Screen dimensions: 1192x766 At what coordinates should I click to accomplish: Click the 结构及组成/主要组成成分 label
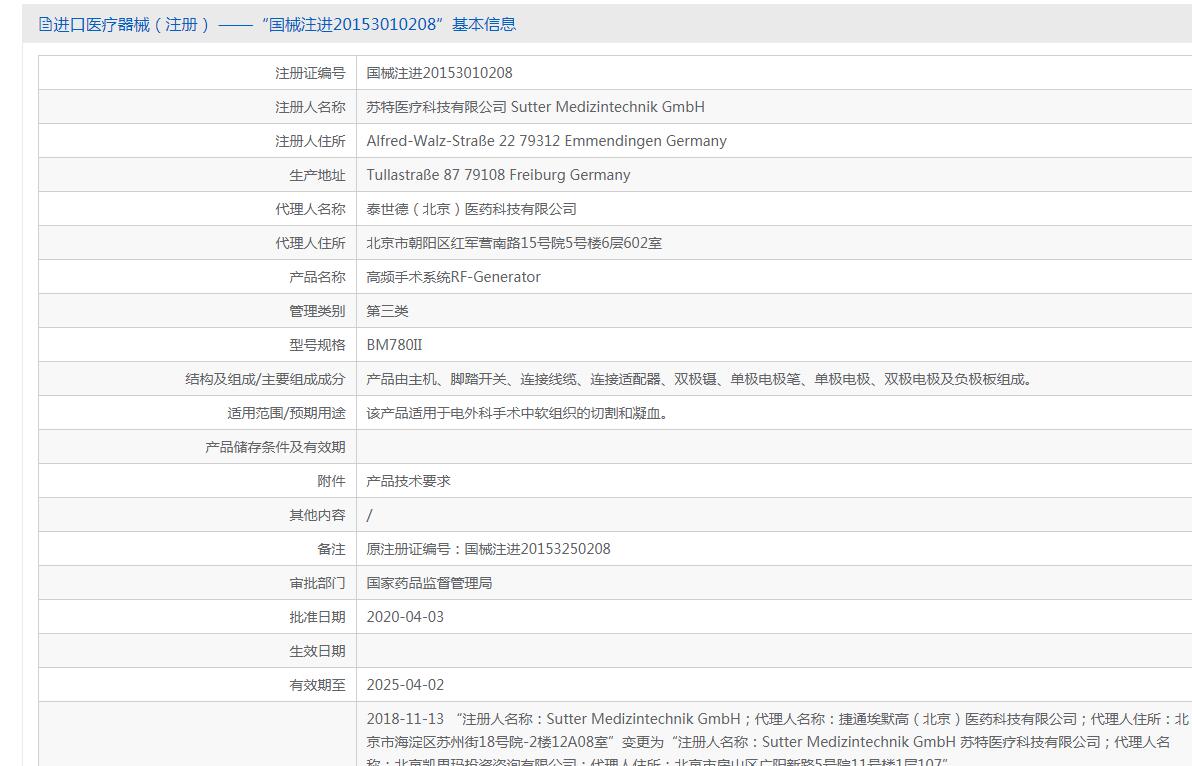265,379
